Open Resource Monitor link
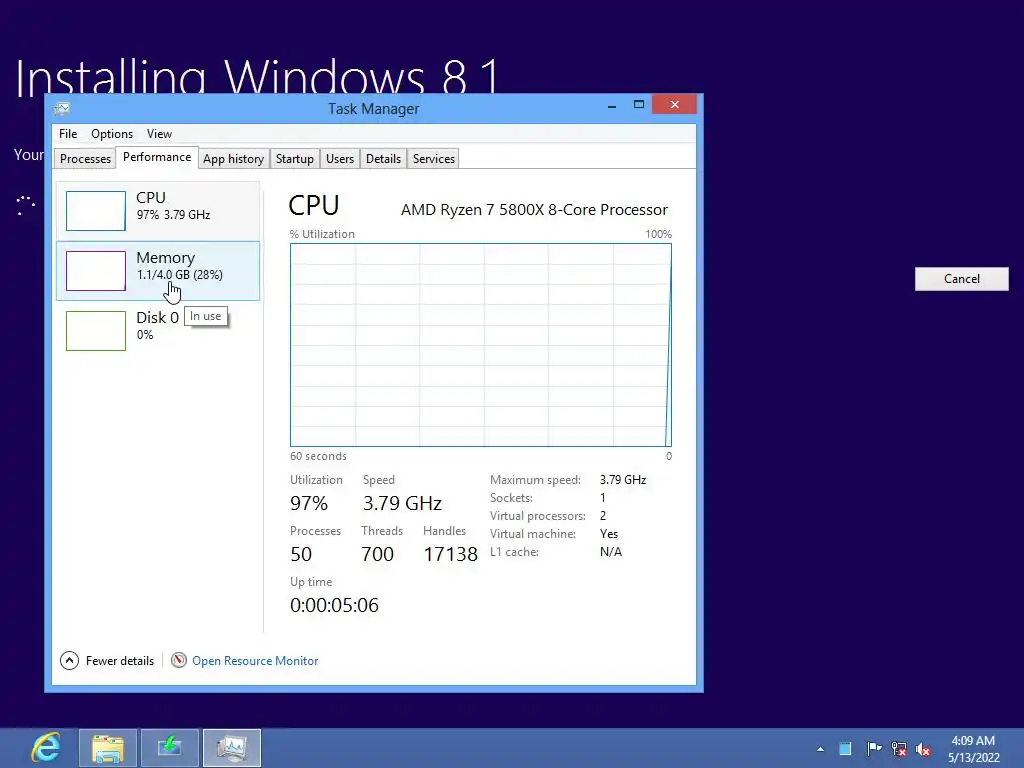The image size is (1024, 768). tap(255, 661)
